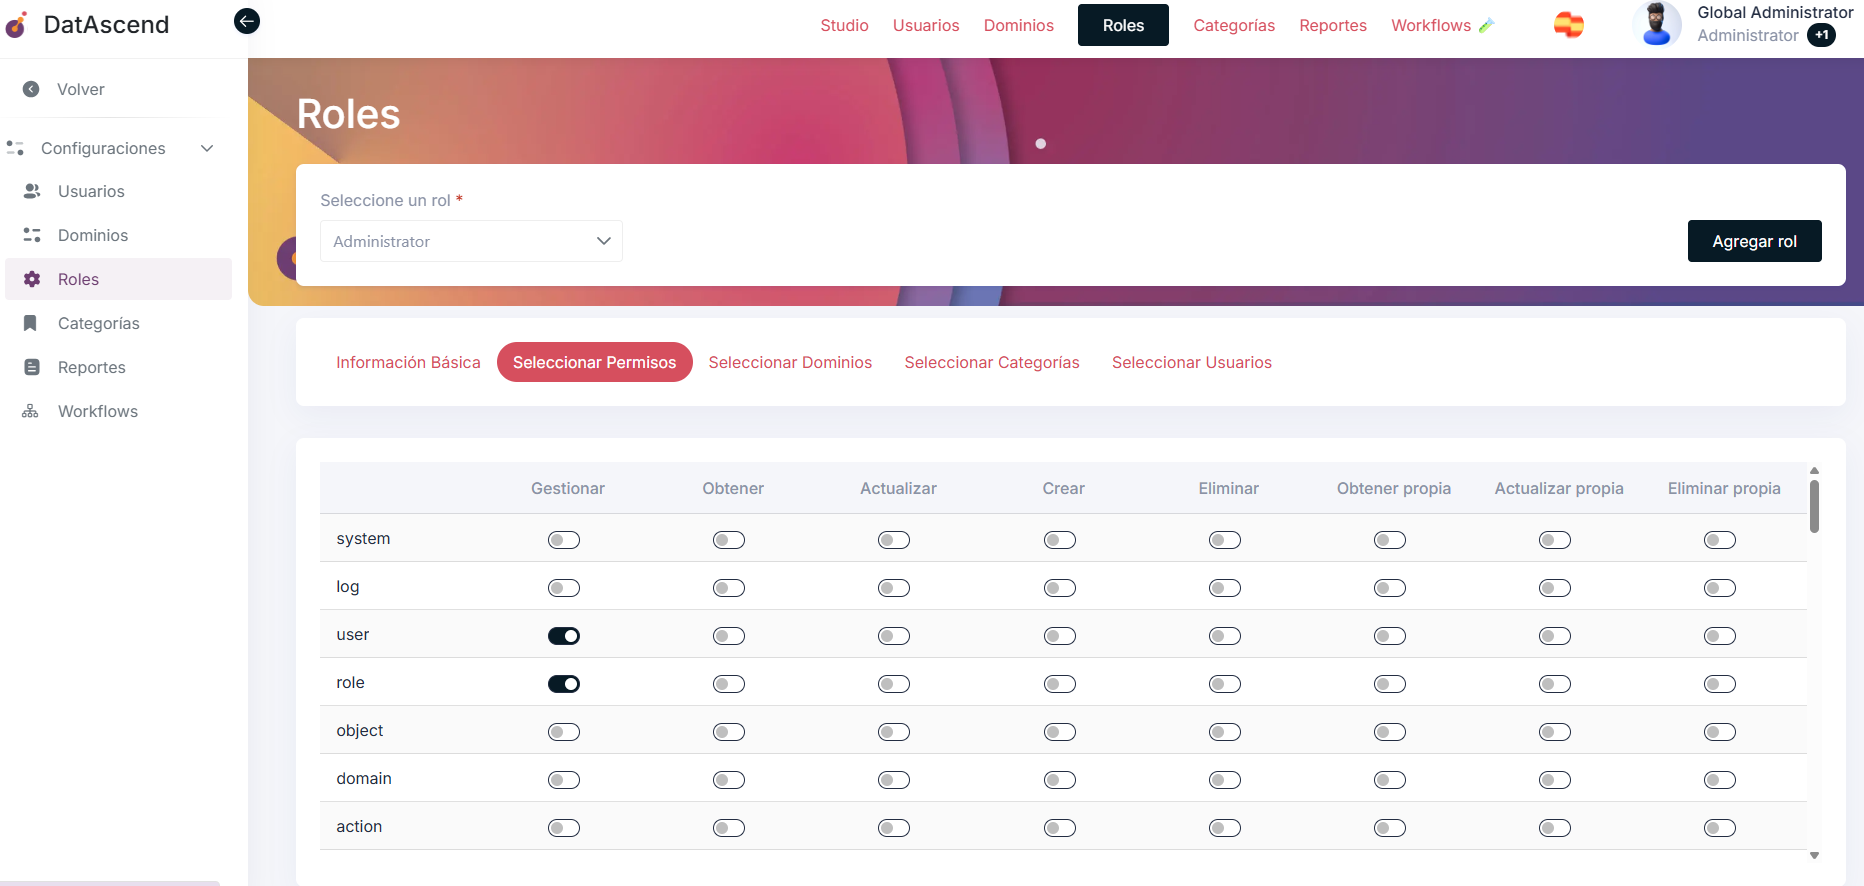Open Categorías in the top navigation

point(1234,25)
